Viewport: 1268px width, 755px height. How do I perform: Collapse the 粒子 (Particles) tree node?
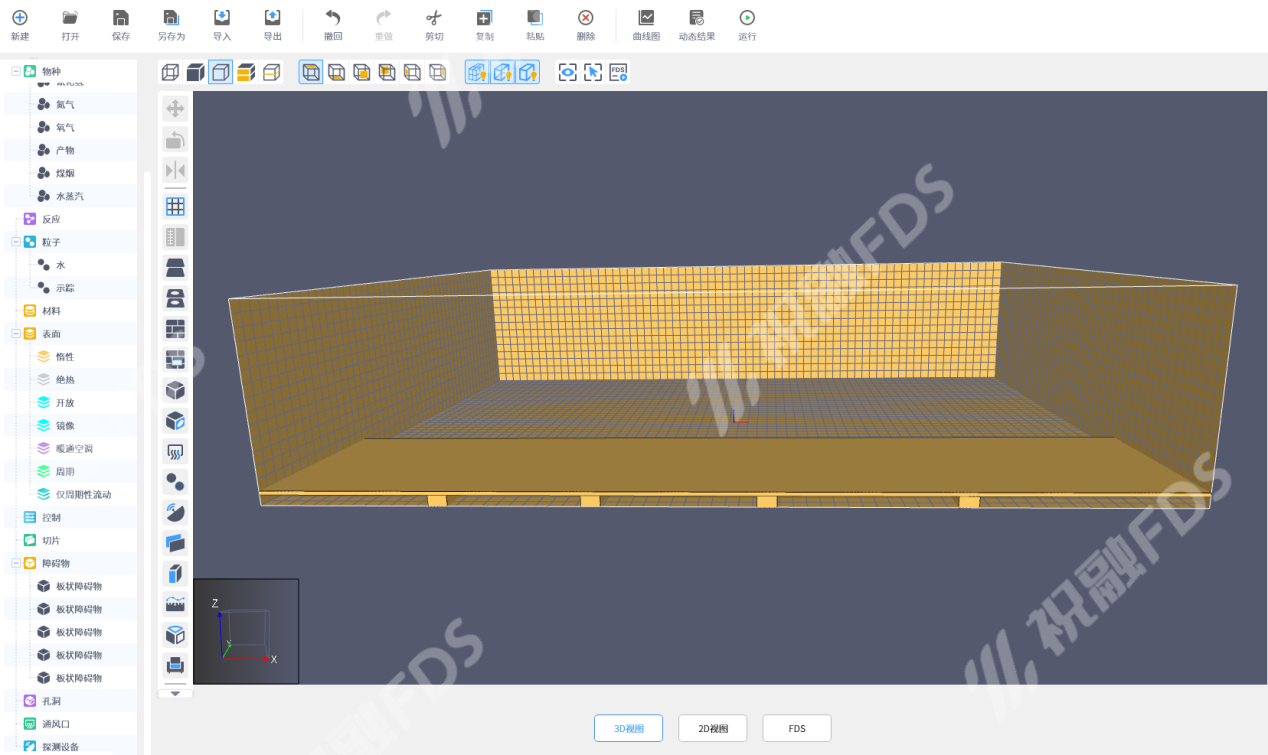tap(16, 242)
